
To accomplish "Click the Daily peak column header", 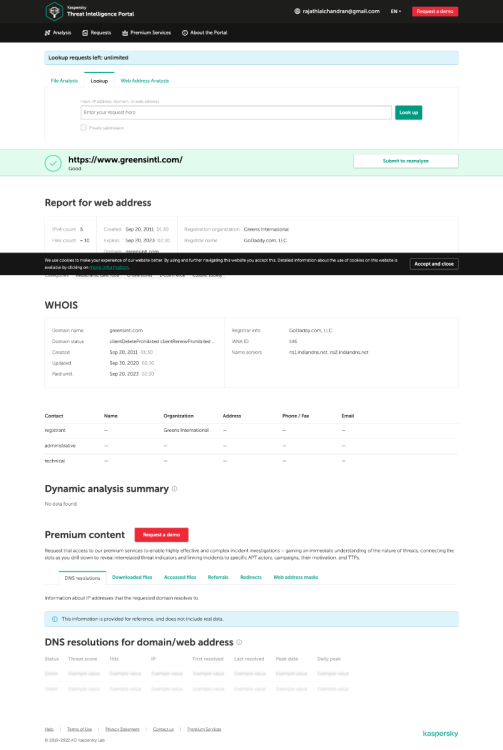I will (329, 659).
